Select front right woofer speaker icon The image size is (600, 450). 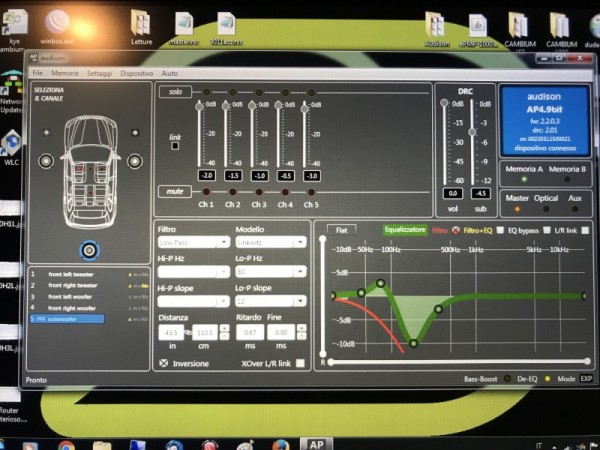tap(135, 161)
